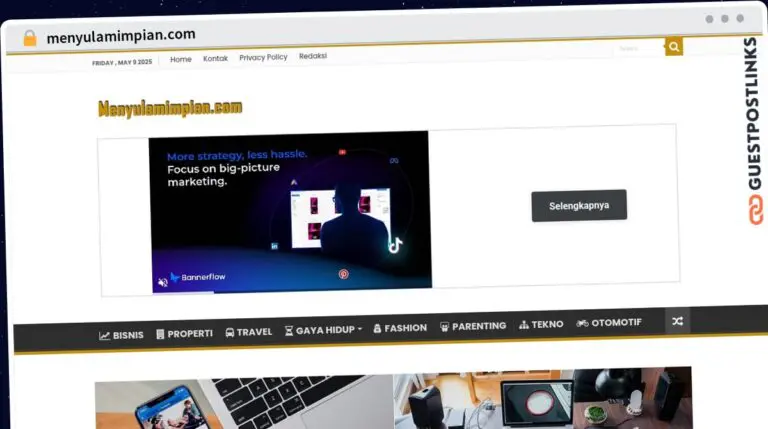768x429 pixels.
Task: Open the Redaksi page
Action: [x=313, y=56]
